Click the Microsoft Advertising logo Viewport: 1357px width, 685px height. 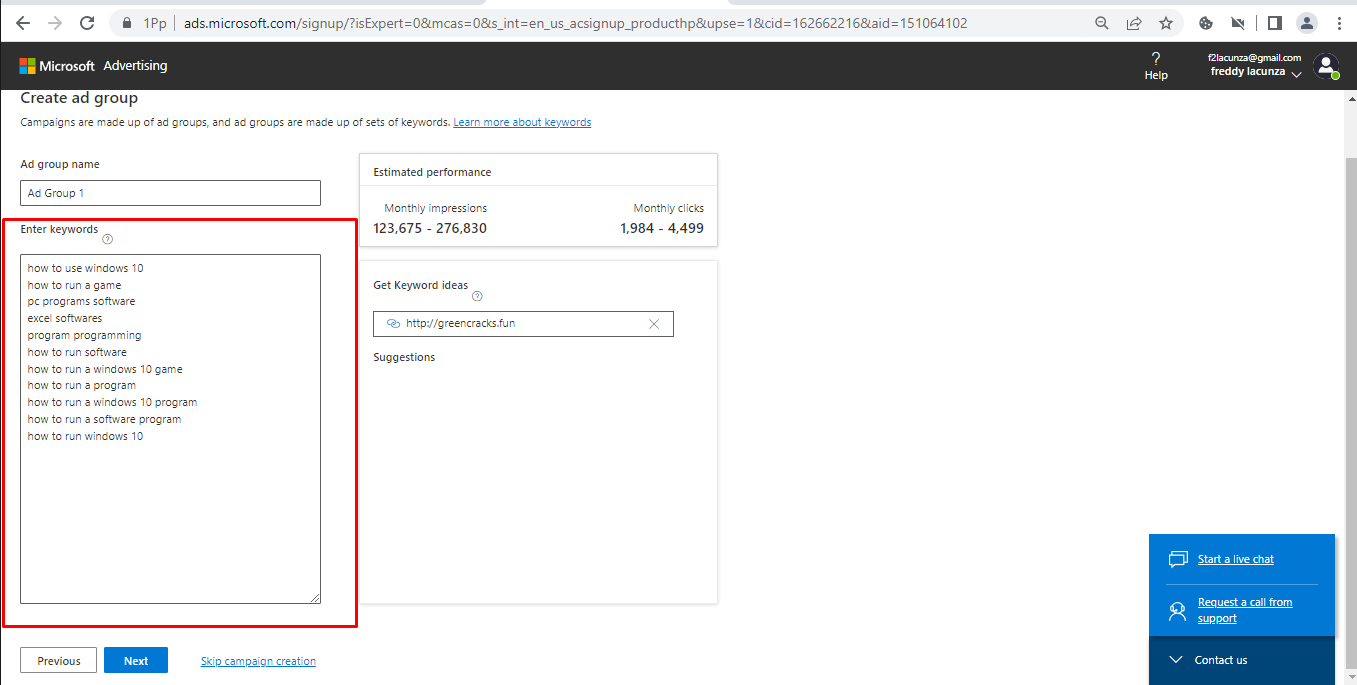pyautogui.click(x=93, y=66)
